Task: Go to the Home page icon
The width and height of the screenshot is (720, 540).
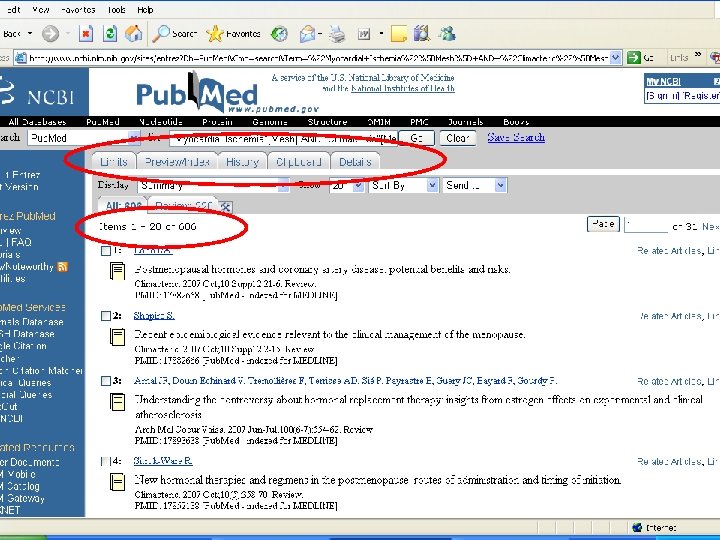Action: [134, 34]
